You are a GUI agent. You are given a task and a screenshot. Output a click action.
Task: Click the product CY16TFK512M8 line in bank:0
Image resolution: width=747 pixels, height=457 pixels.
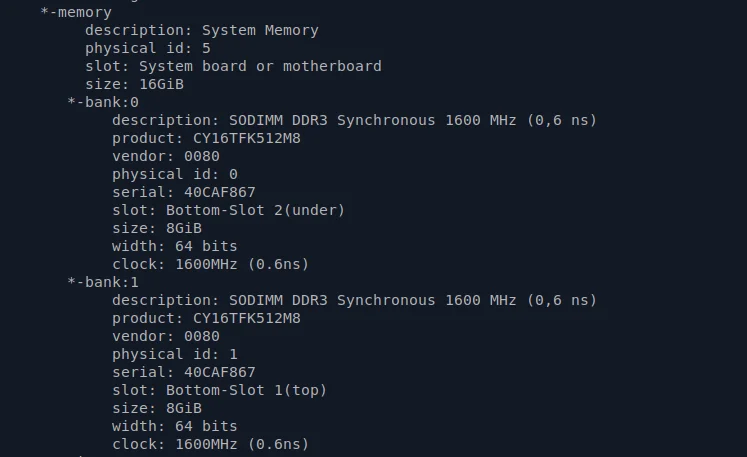click(x=206, y=138)
